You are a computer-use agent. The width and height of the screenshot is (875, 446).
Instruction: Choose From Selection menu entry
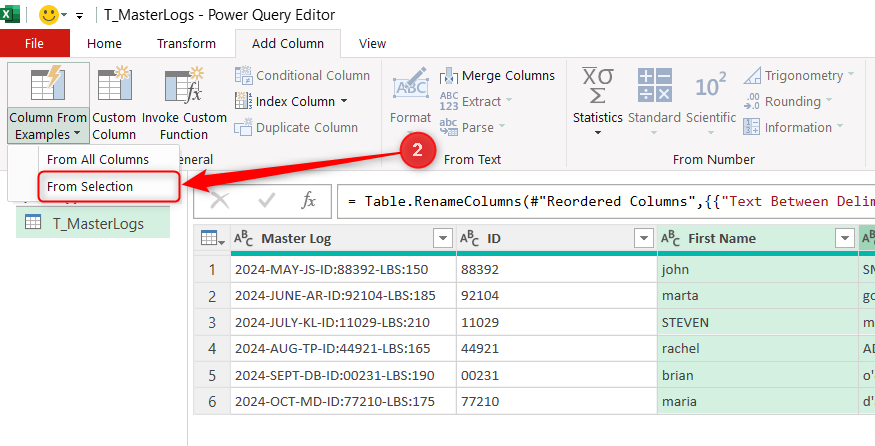(x=109, y=186)
